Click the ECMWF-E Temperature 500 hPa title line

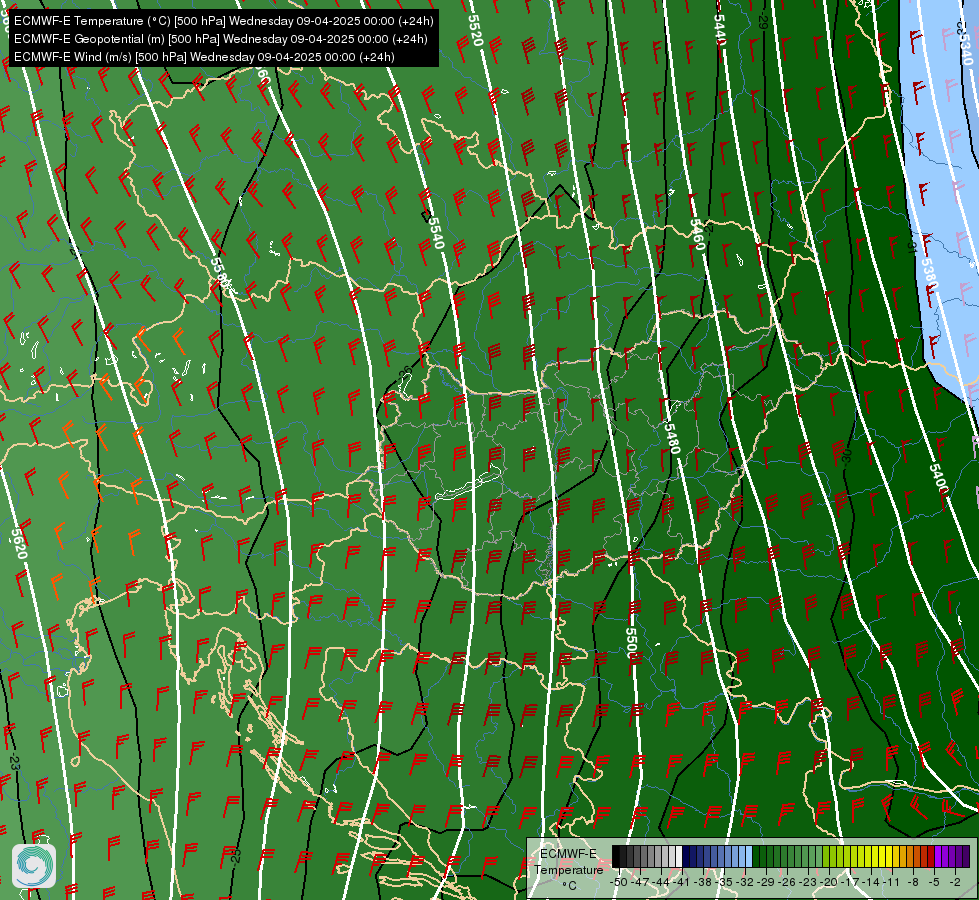pos(224,21)
